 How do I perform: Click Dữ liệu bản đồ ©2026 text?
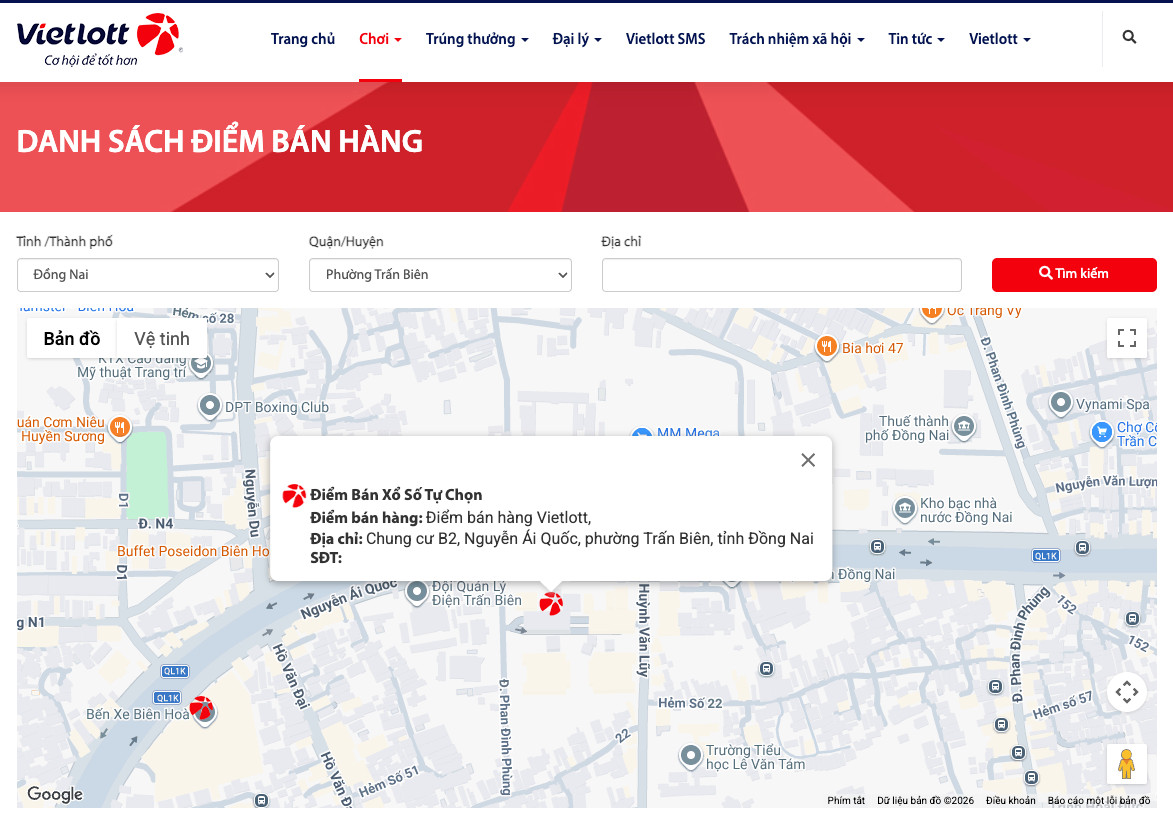click(x=925, y=800)
